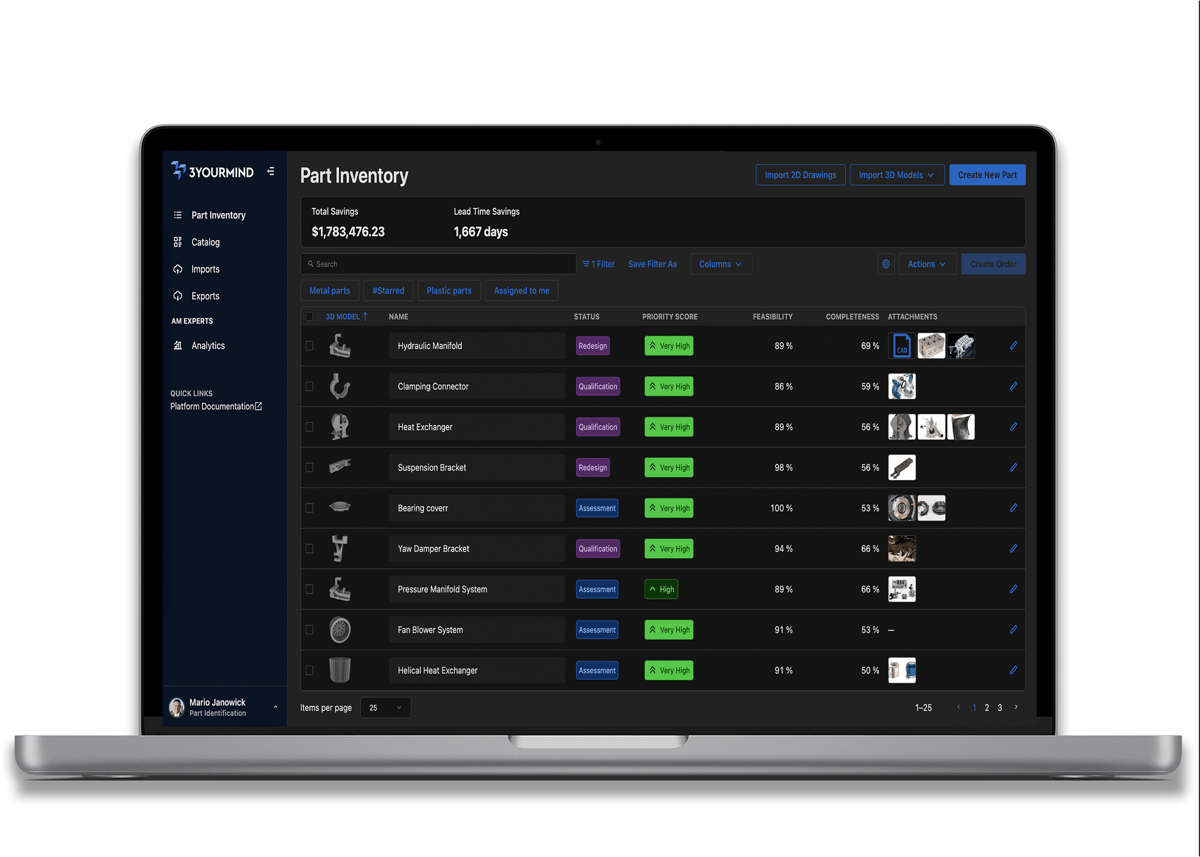Collapse the sidebar using the toggle icon
Image resolution: width=1200 pixels, height=857 pixels.
(x=270, y=171)
